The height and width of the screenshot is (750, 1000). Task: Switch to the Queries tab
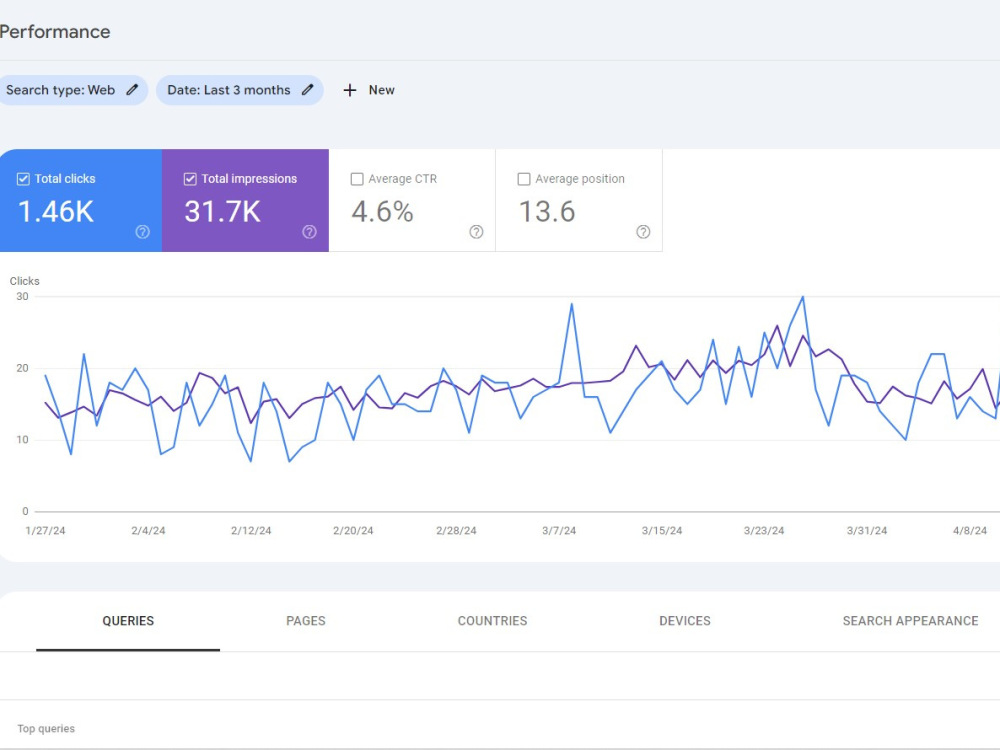(128, 621)
